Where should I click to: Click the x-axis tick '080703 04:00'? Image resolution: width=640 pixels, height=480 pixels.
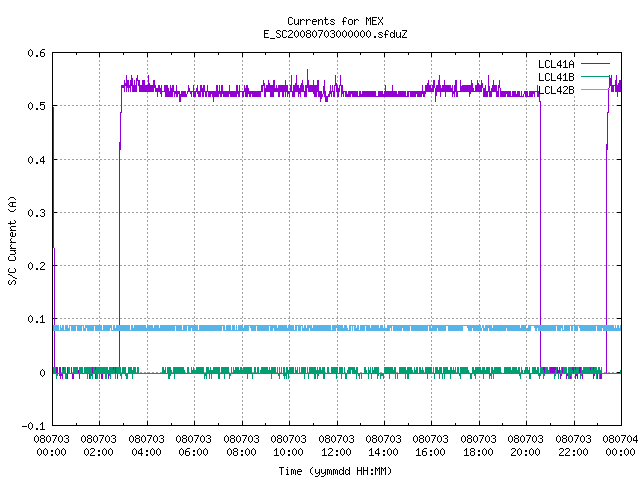147,446
